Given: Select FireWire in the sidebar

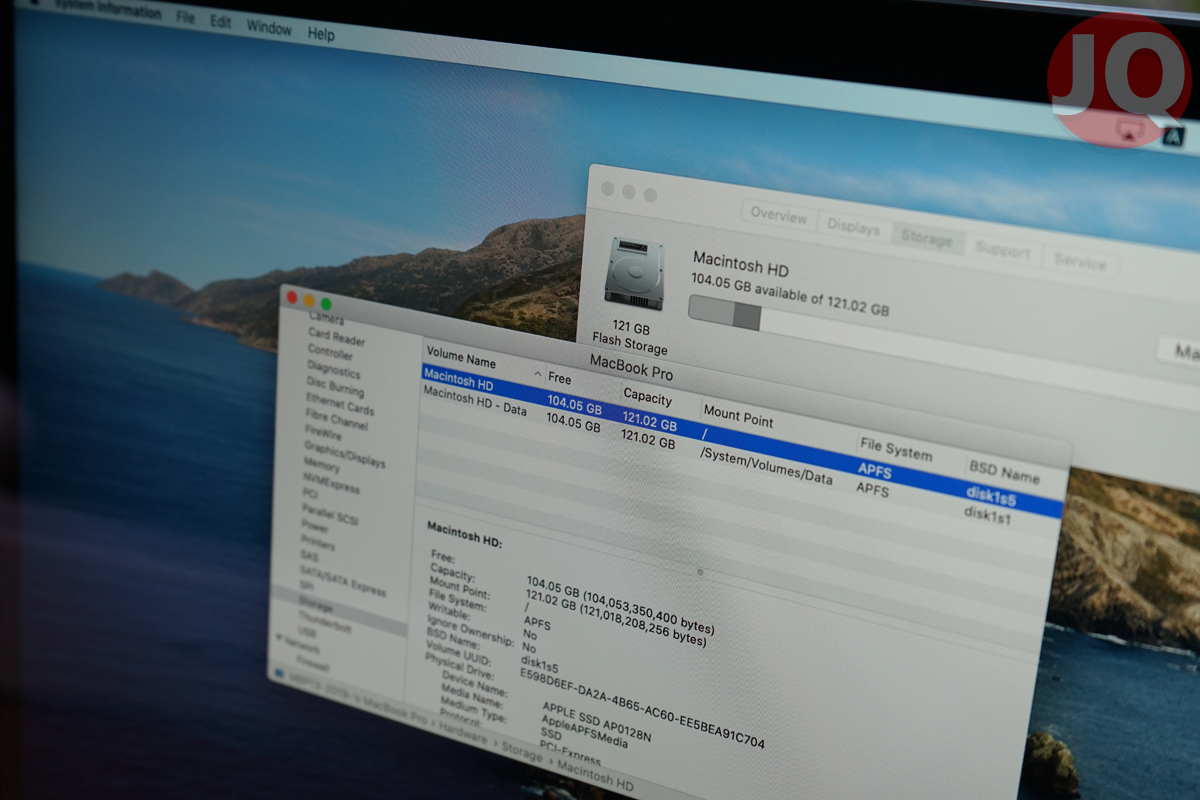Looking at the screenshot, I should pyautogui.click(x=322, y=432).
